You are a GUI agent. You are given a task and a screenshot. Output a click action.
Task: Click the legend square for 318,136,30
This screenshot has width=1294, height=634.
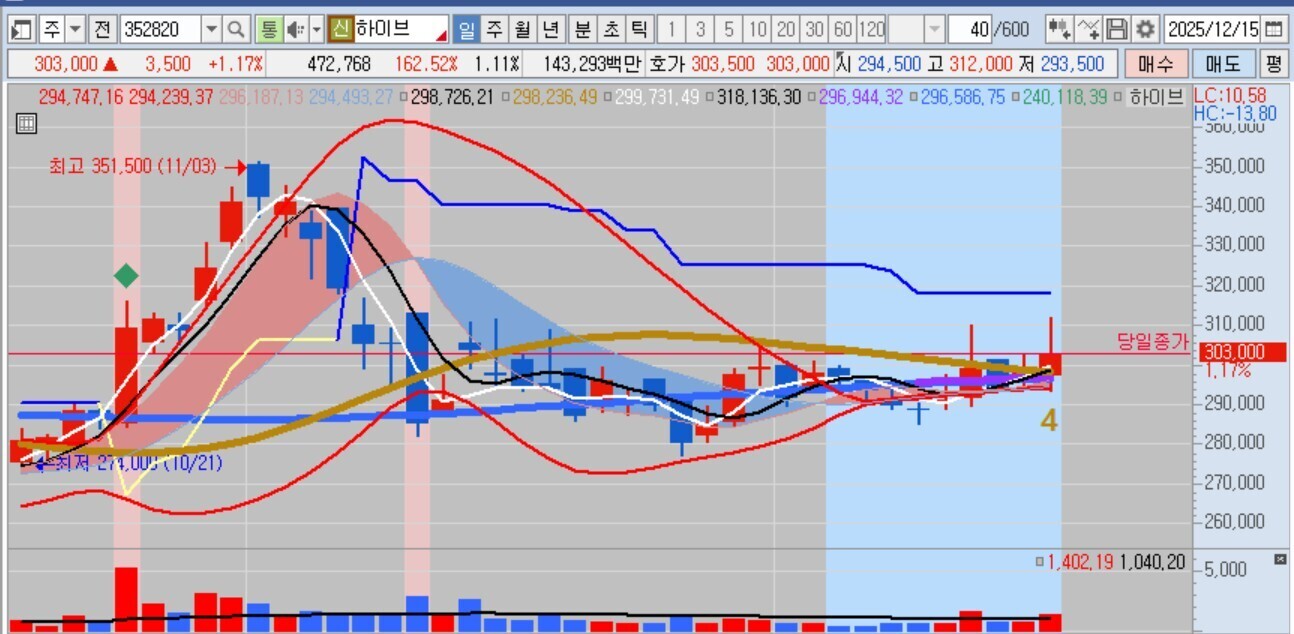tap(709, 98)
